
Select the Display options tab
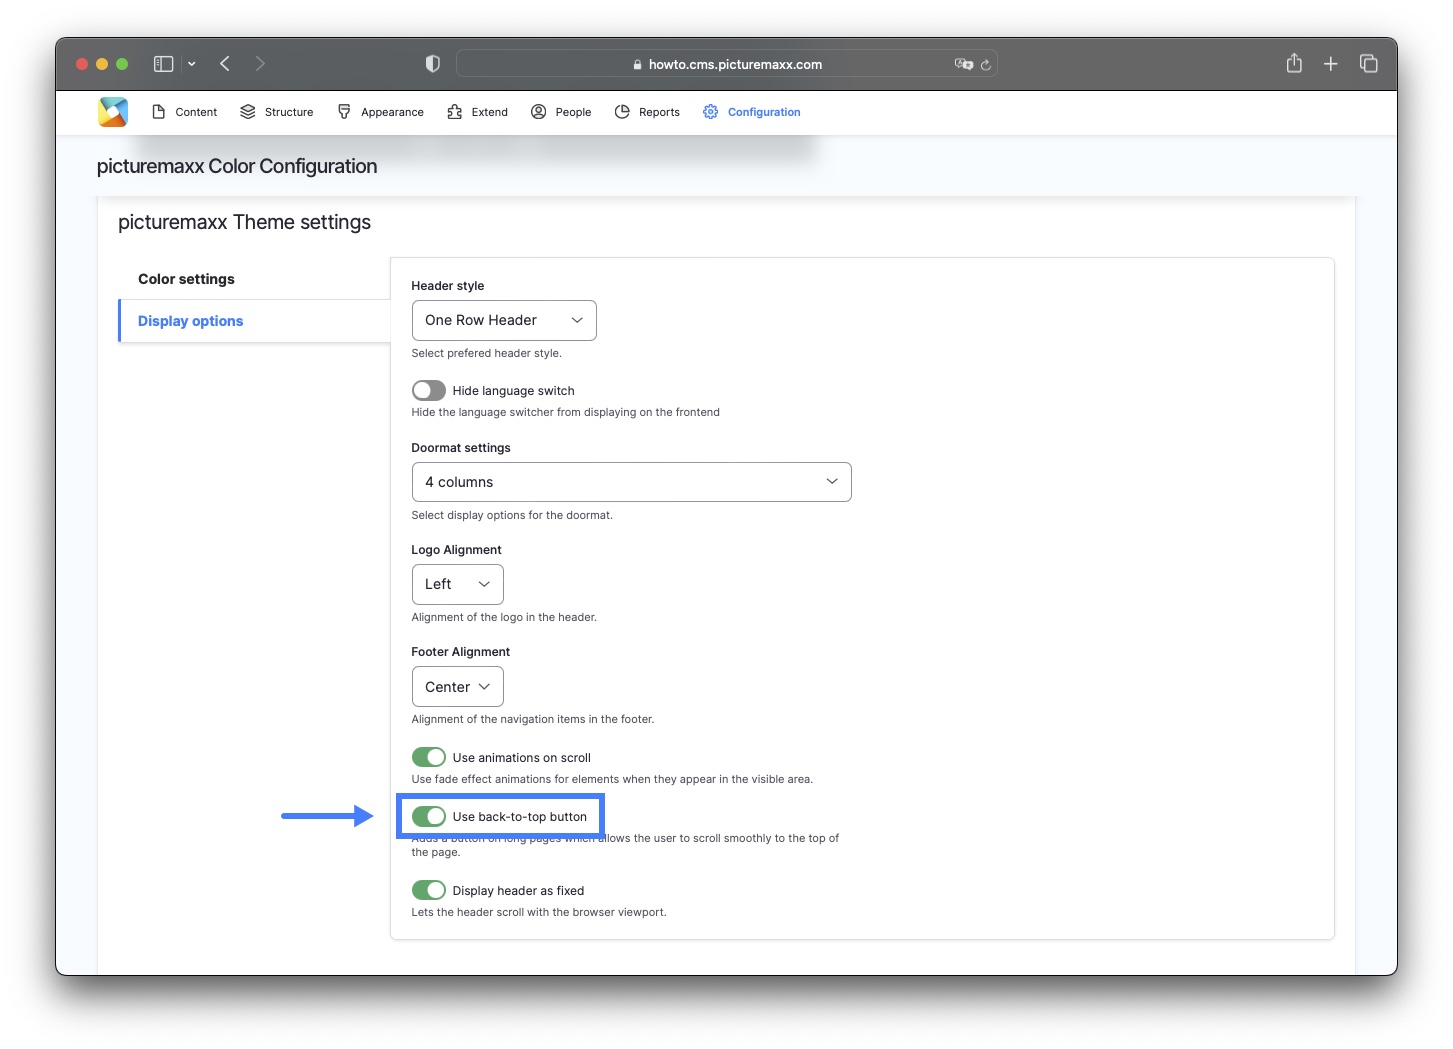(190, 321)
